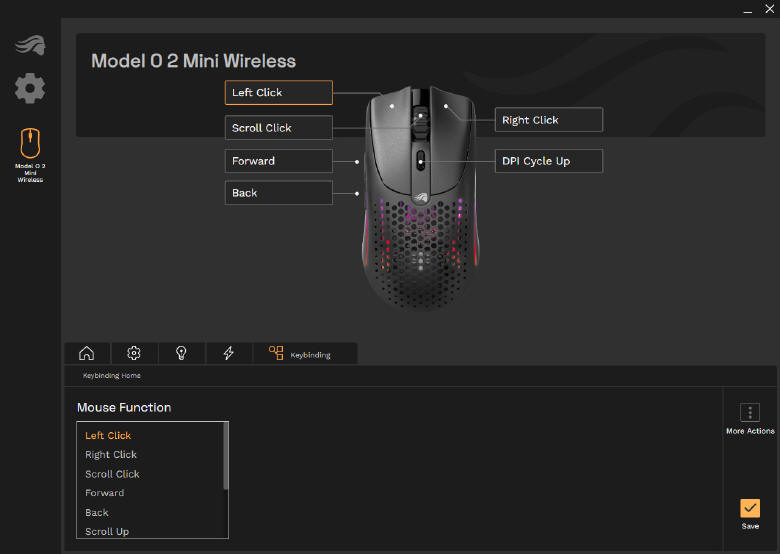Click the More Actions three-dot icon
This screenshot has height=554, width=780.
pyautogui.click(x=750, y=412)
